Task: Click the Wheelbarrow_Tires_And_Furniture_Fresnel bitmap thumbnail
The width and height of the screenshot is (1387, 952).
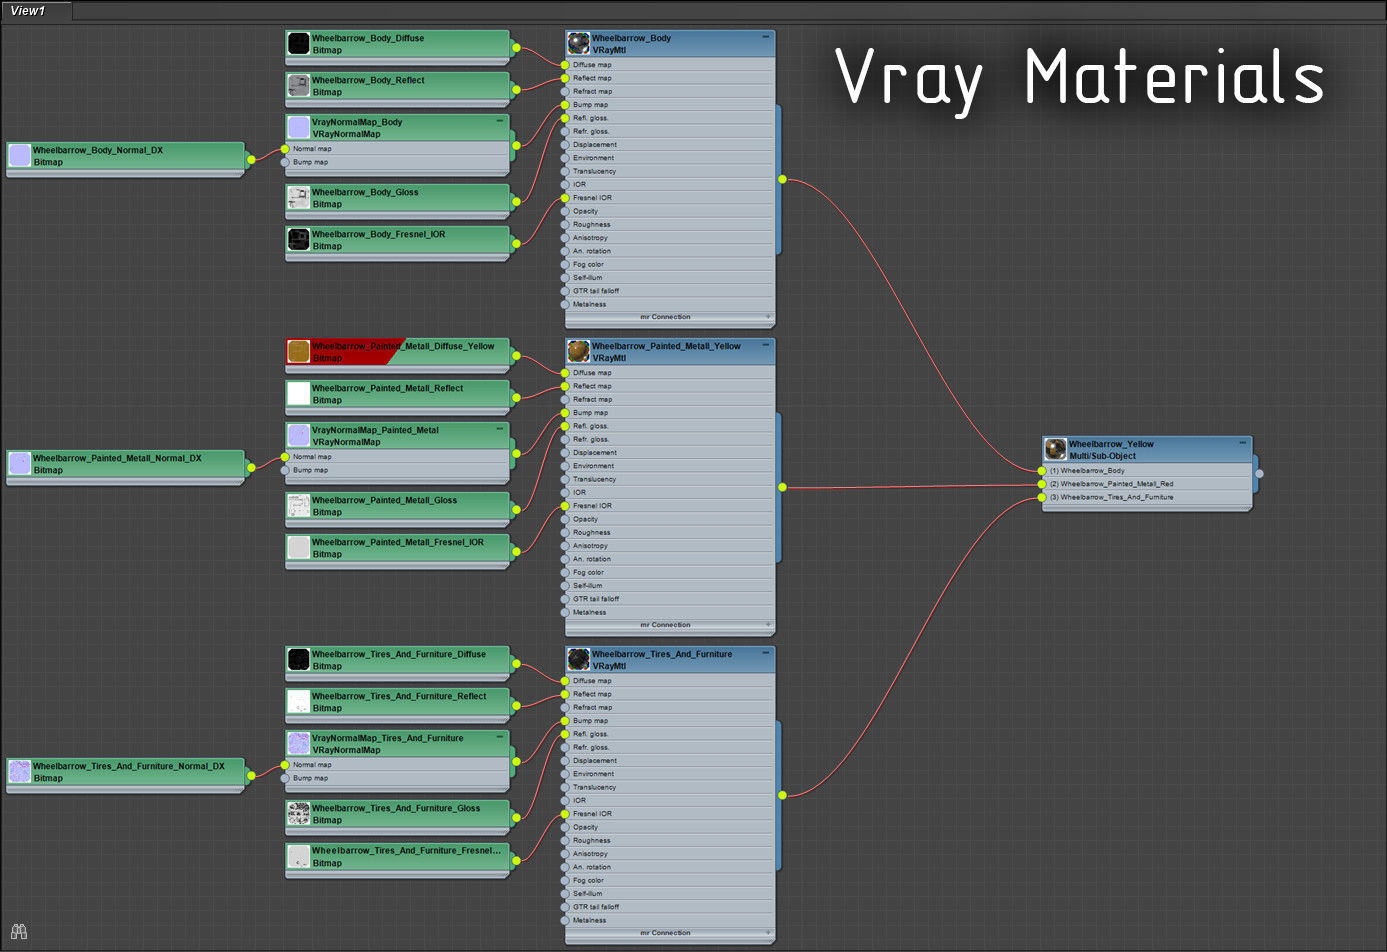Action: 298,857
